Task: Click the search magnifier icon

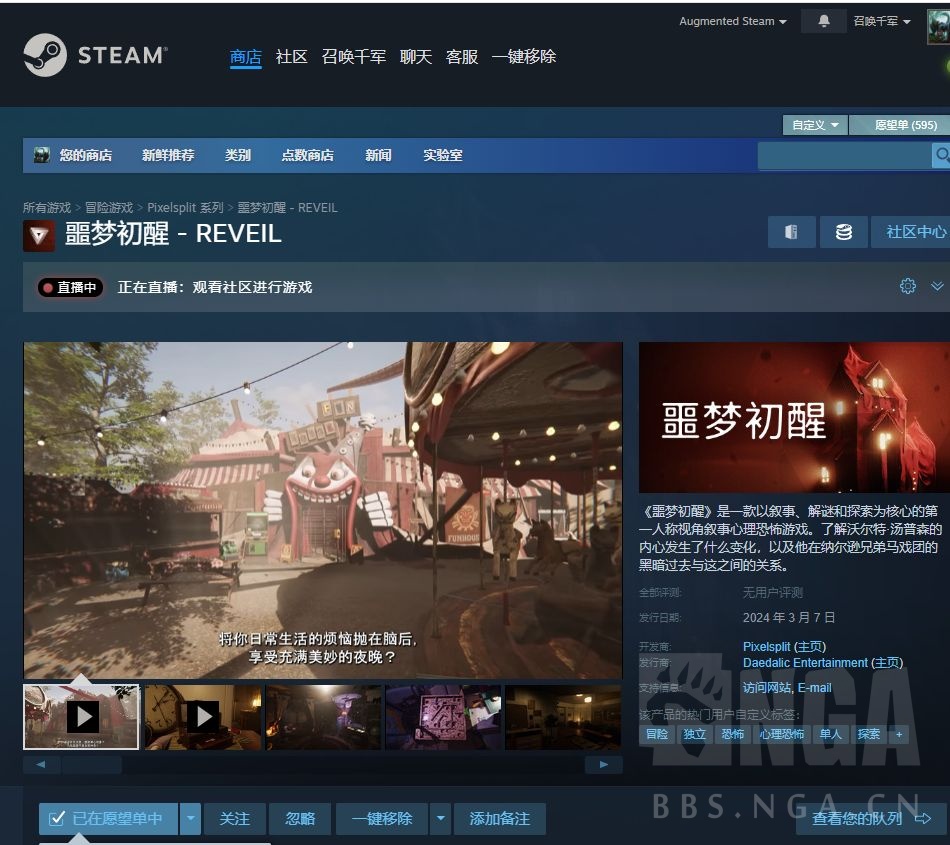Action: (941, 155)
